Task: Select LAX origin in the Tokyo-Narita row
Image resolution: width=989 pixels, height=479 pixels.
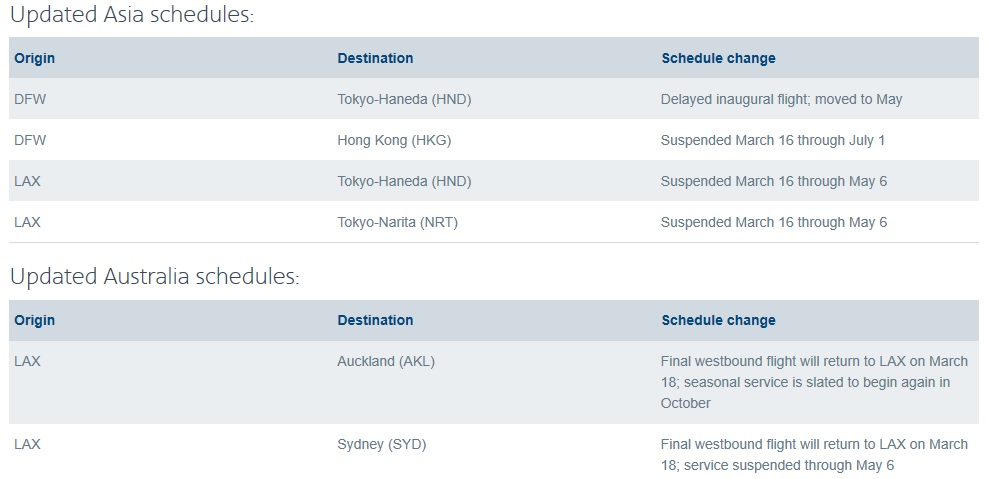Action: click(x=27, y=222)
